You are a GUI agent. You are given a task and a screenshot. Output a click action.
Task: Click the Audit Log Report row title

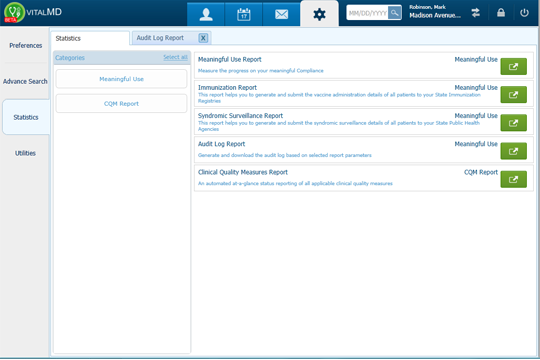pyautogui.click(x=221, y=144)
